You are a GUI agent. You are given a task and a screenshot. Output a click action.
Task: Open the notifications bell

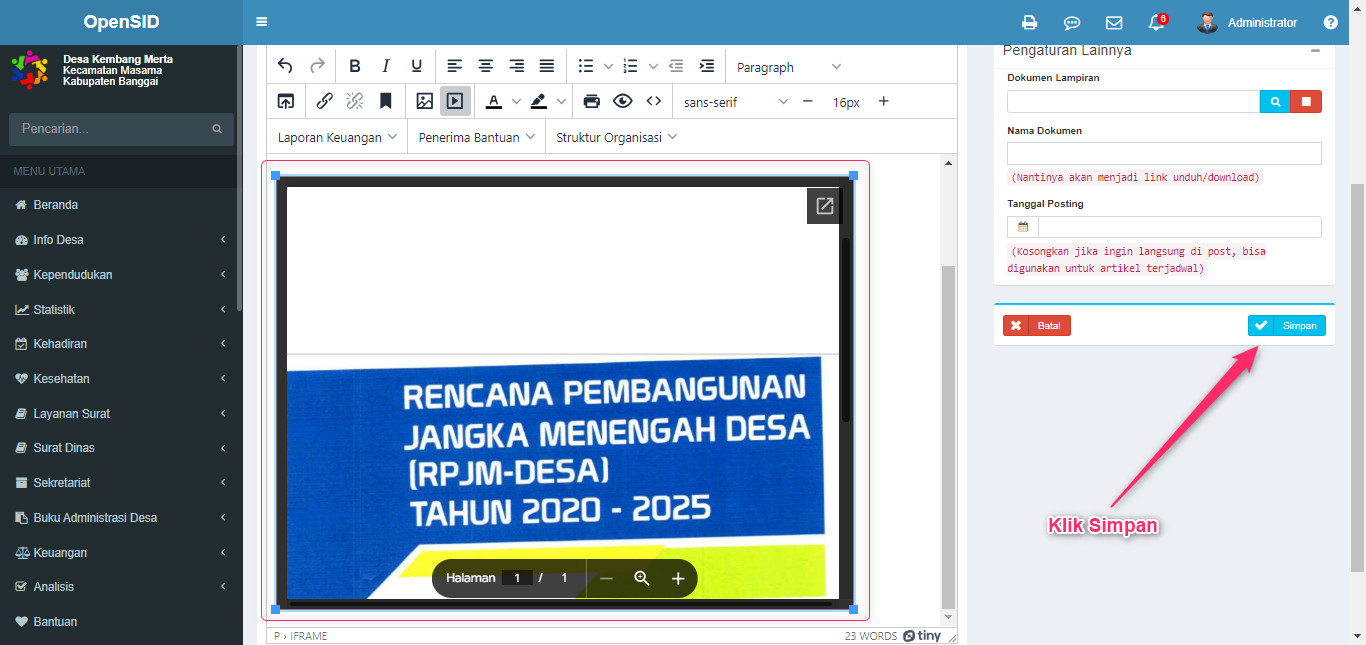tap(1157, 22)
